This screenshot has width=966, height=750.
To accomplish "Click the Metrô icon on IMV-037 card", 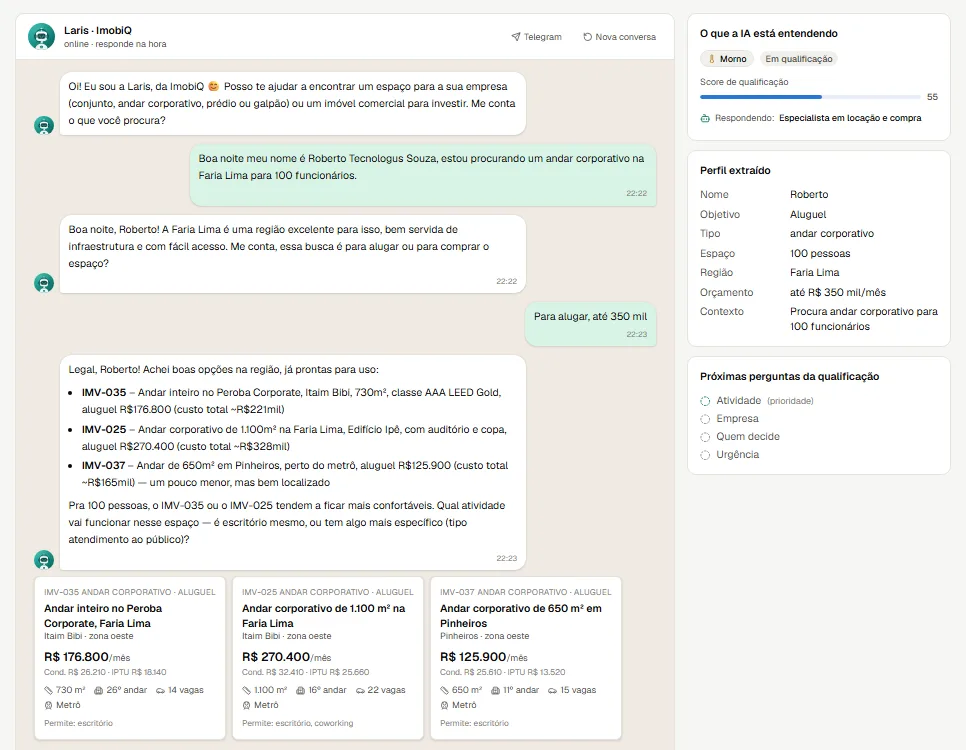I will point(444,705).
